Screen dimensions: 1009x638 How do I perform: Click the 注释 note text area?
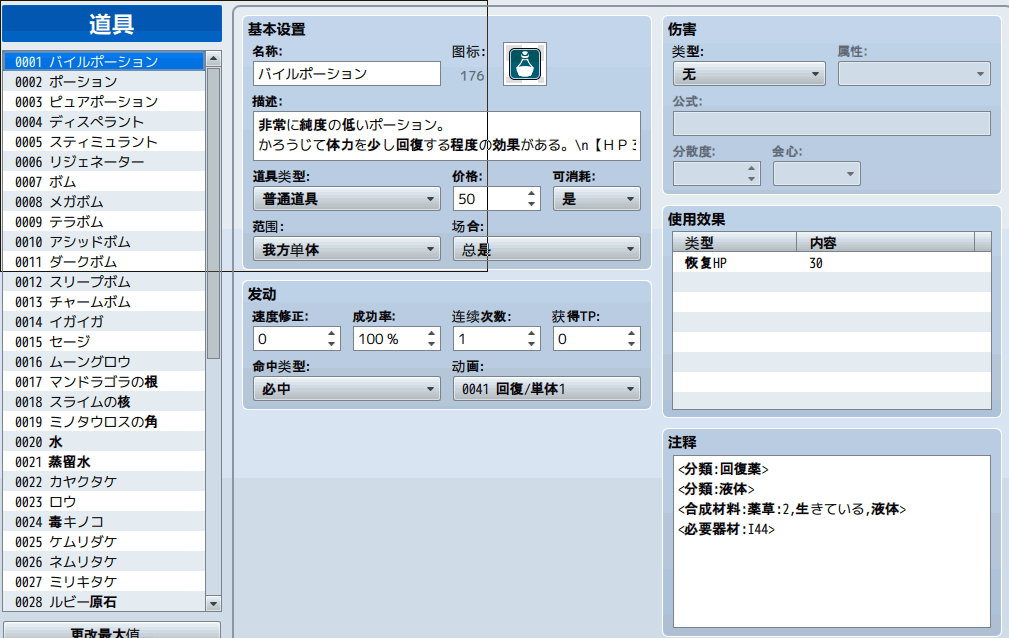[x=831, y=541]
